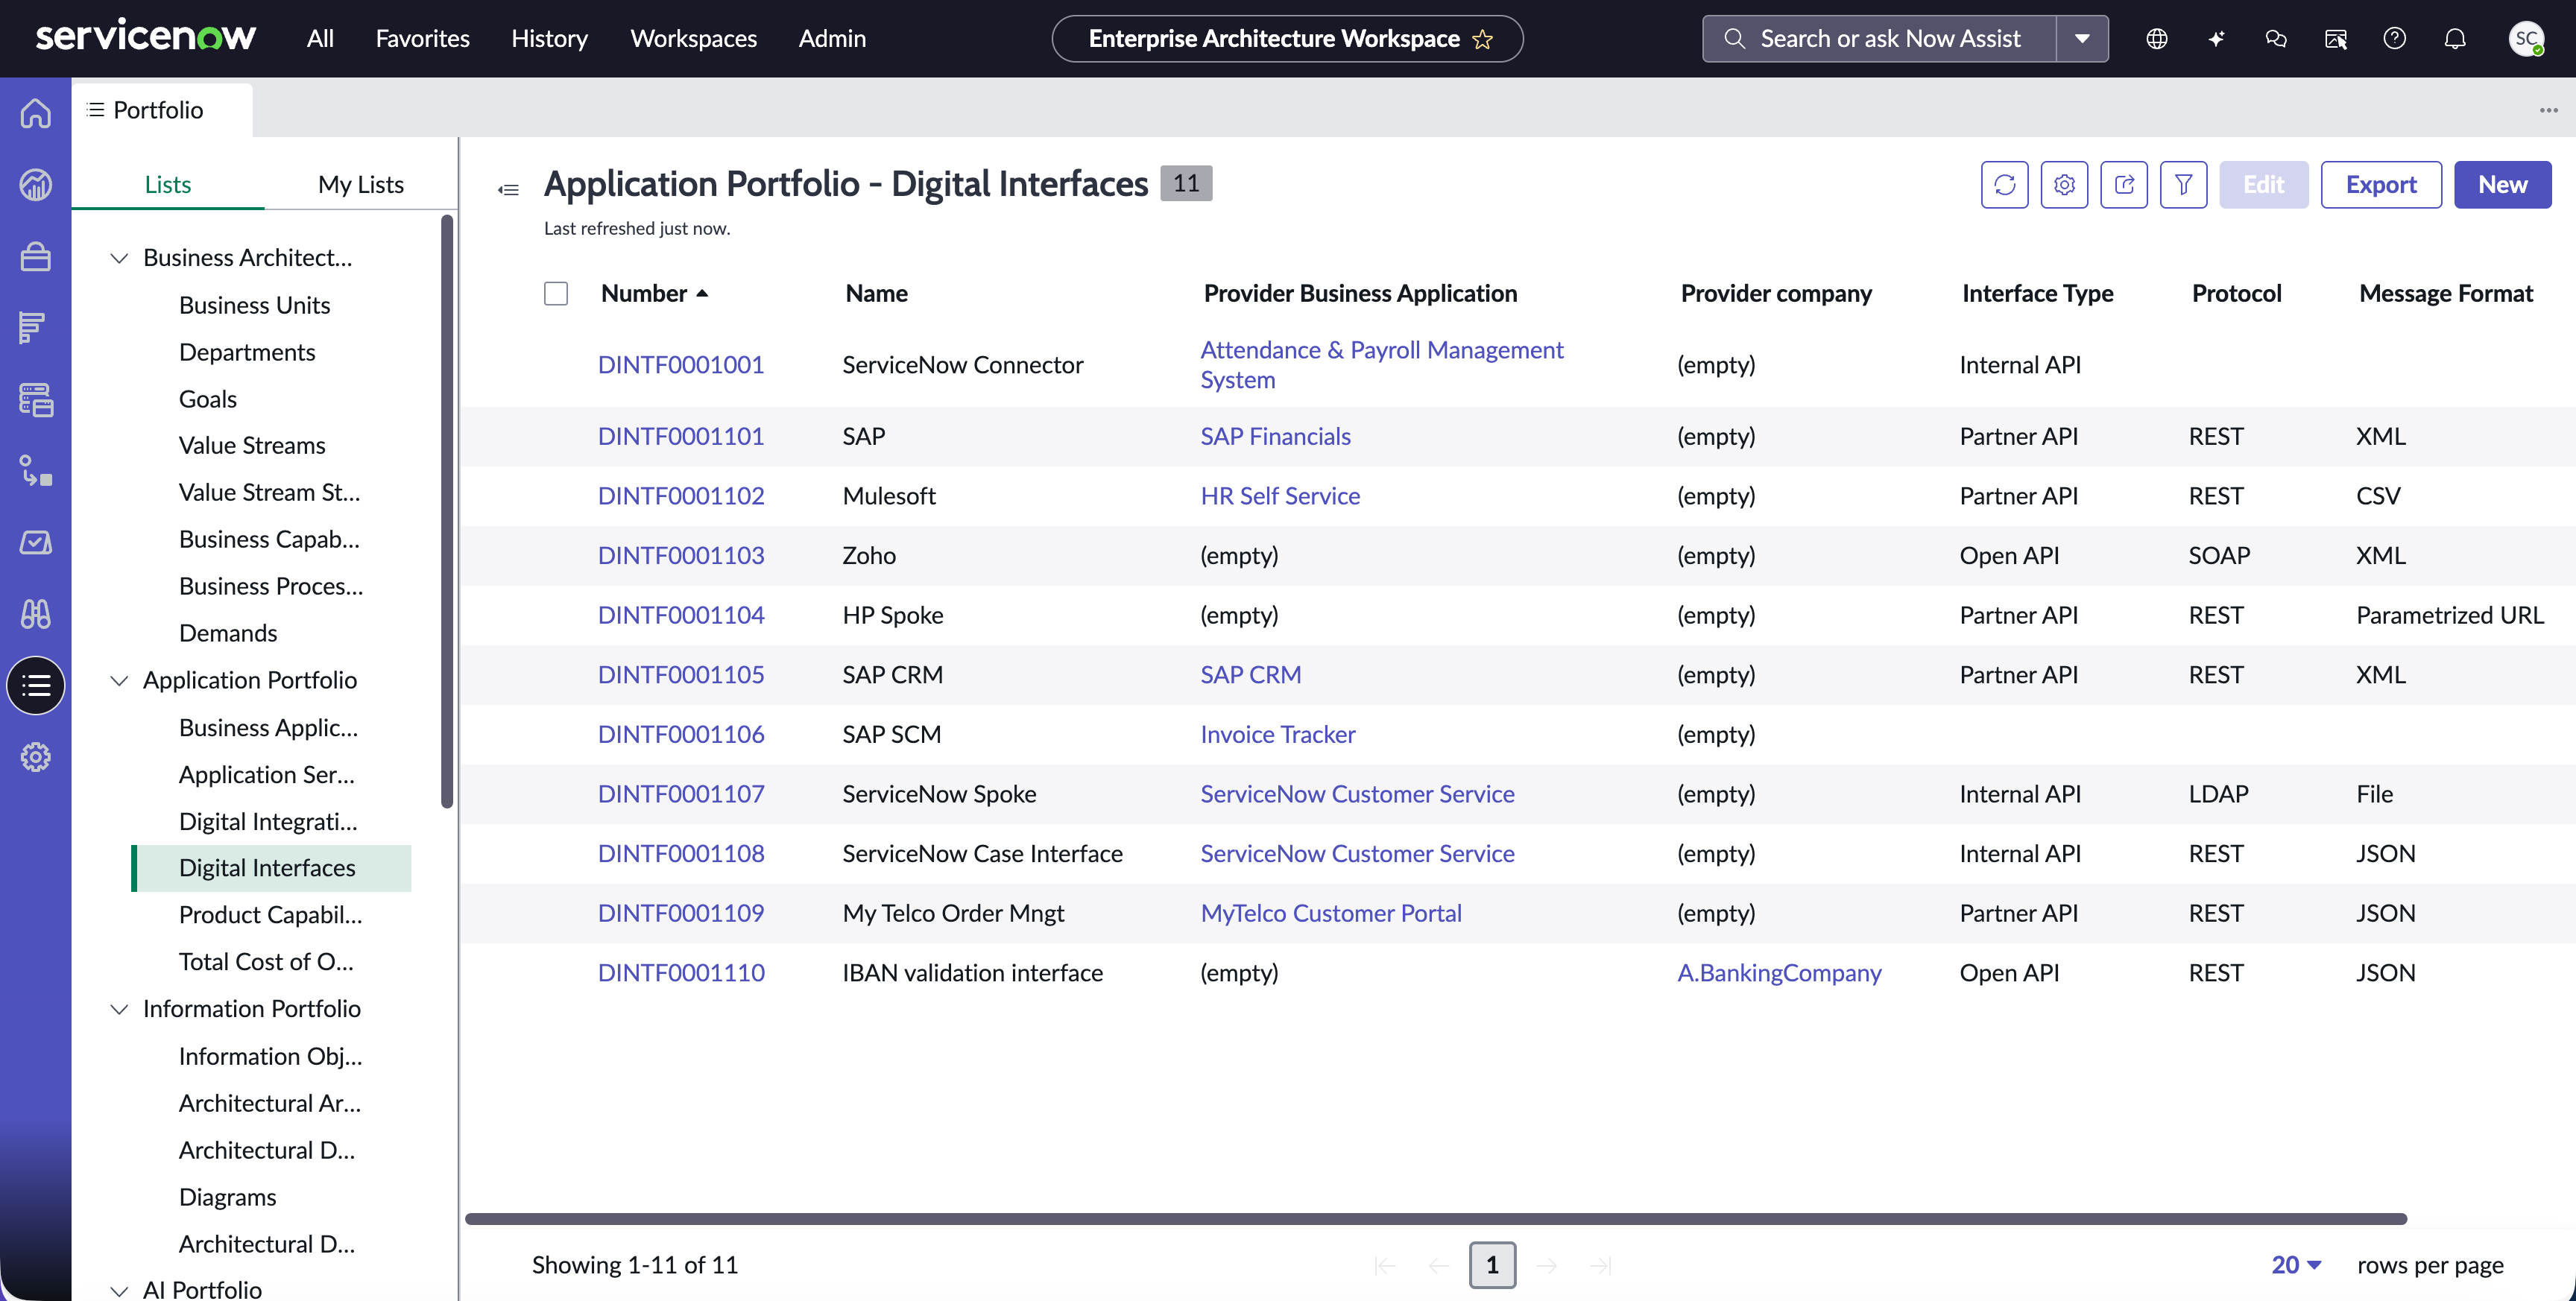Open the All menu
The width and height of the screenshot is (2576, 1301).
pos(320,39)
